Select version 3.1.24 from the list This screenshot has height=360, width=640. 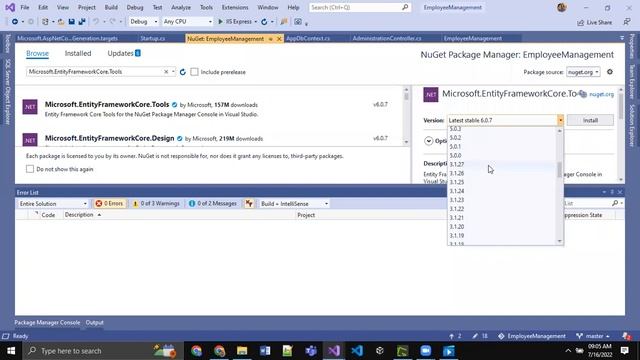tap(503, 191)
